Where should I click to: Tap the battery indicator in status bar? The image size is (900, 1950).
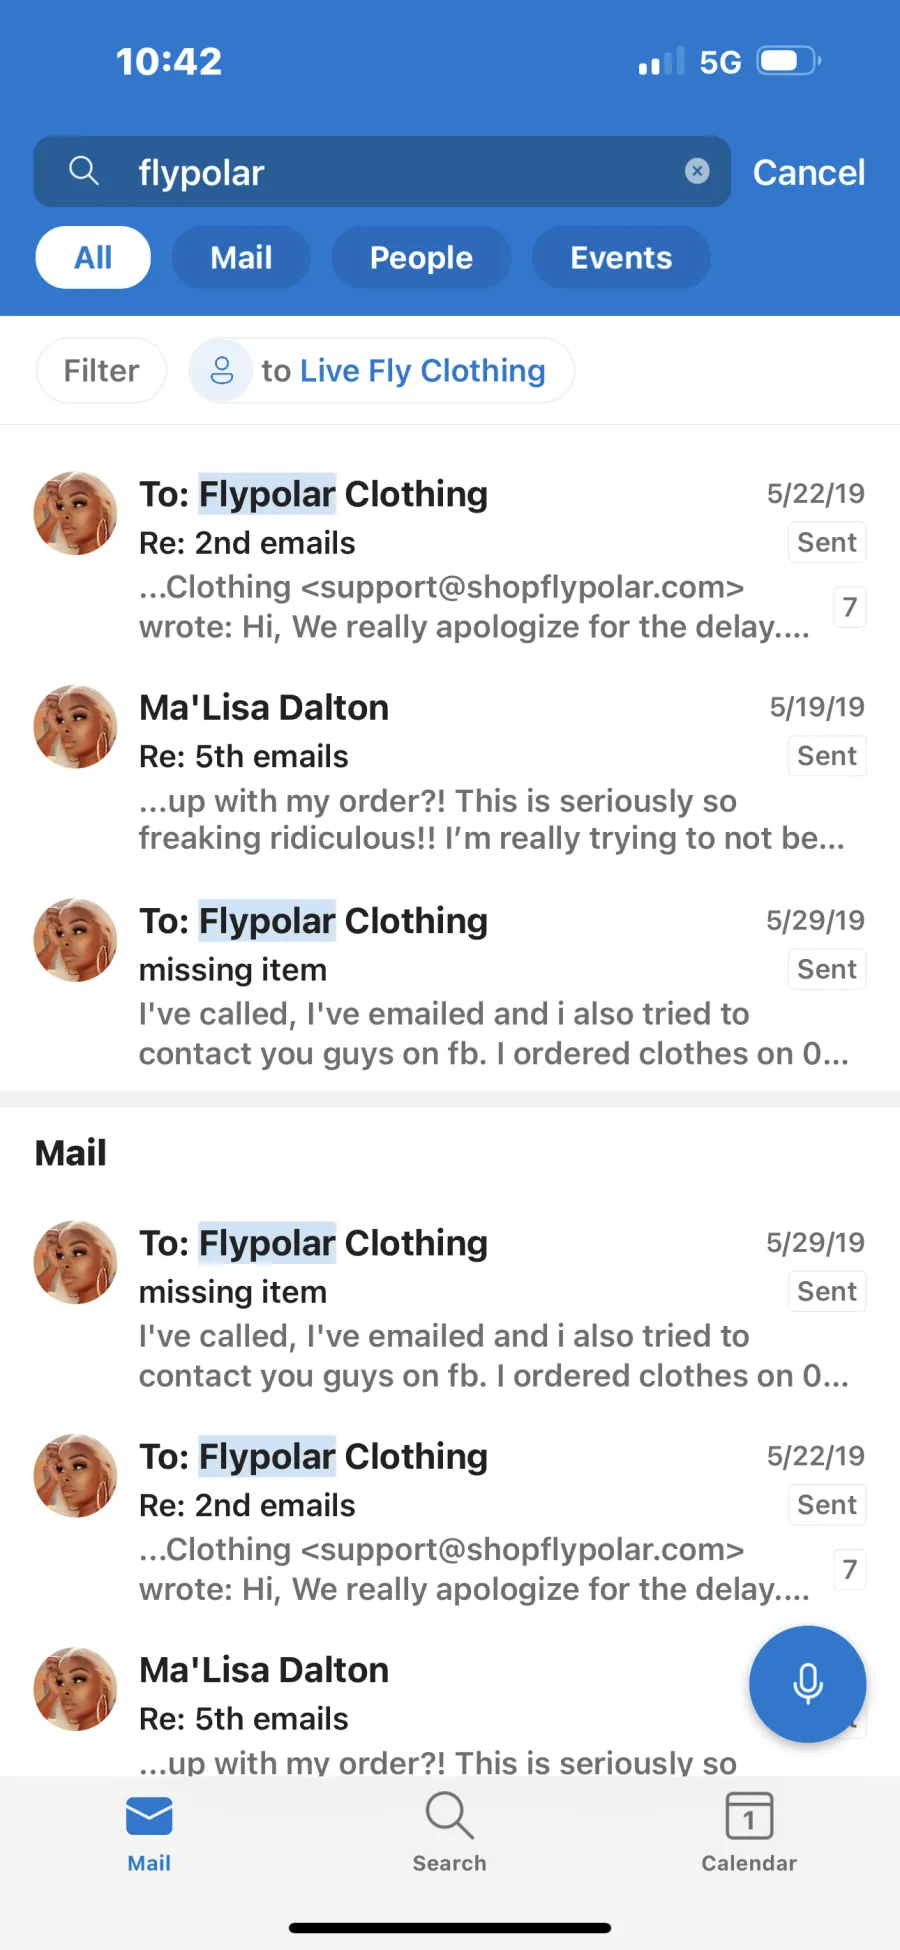[x=788, y=62]
